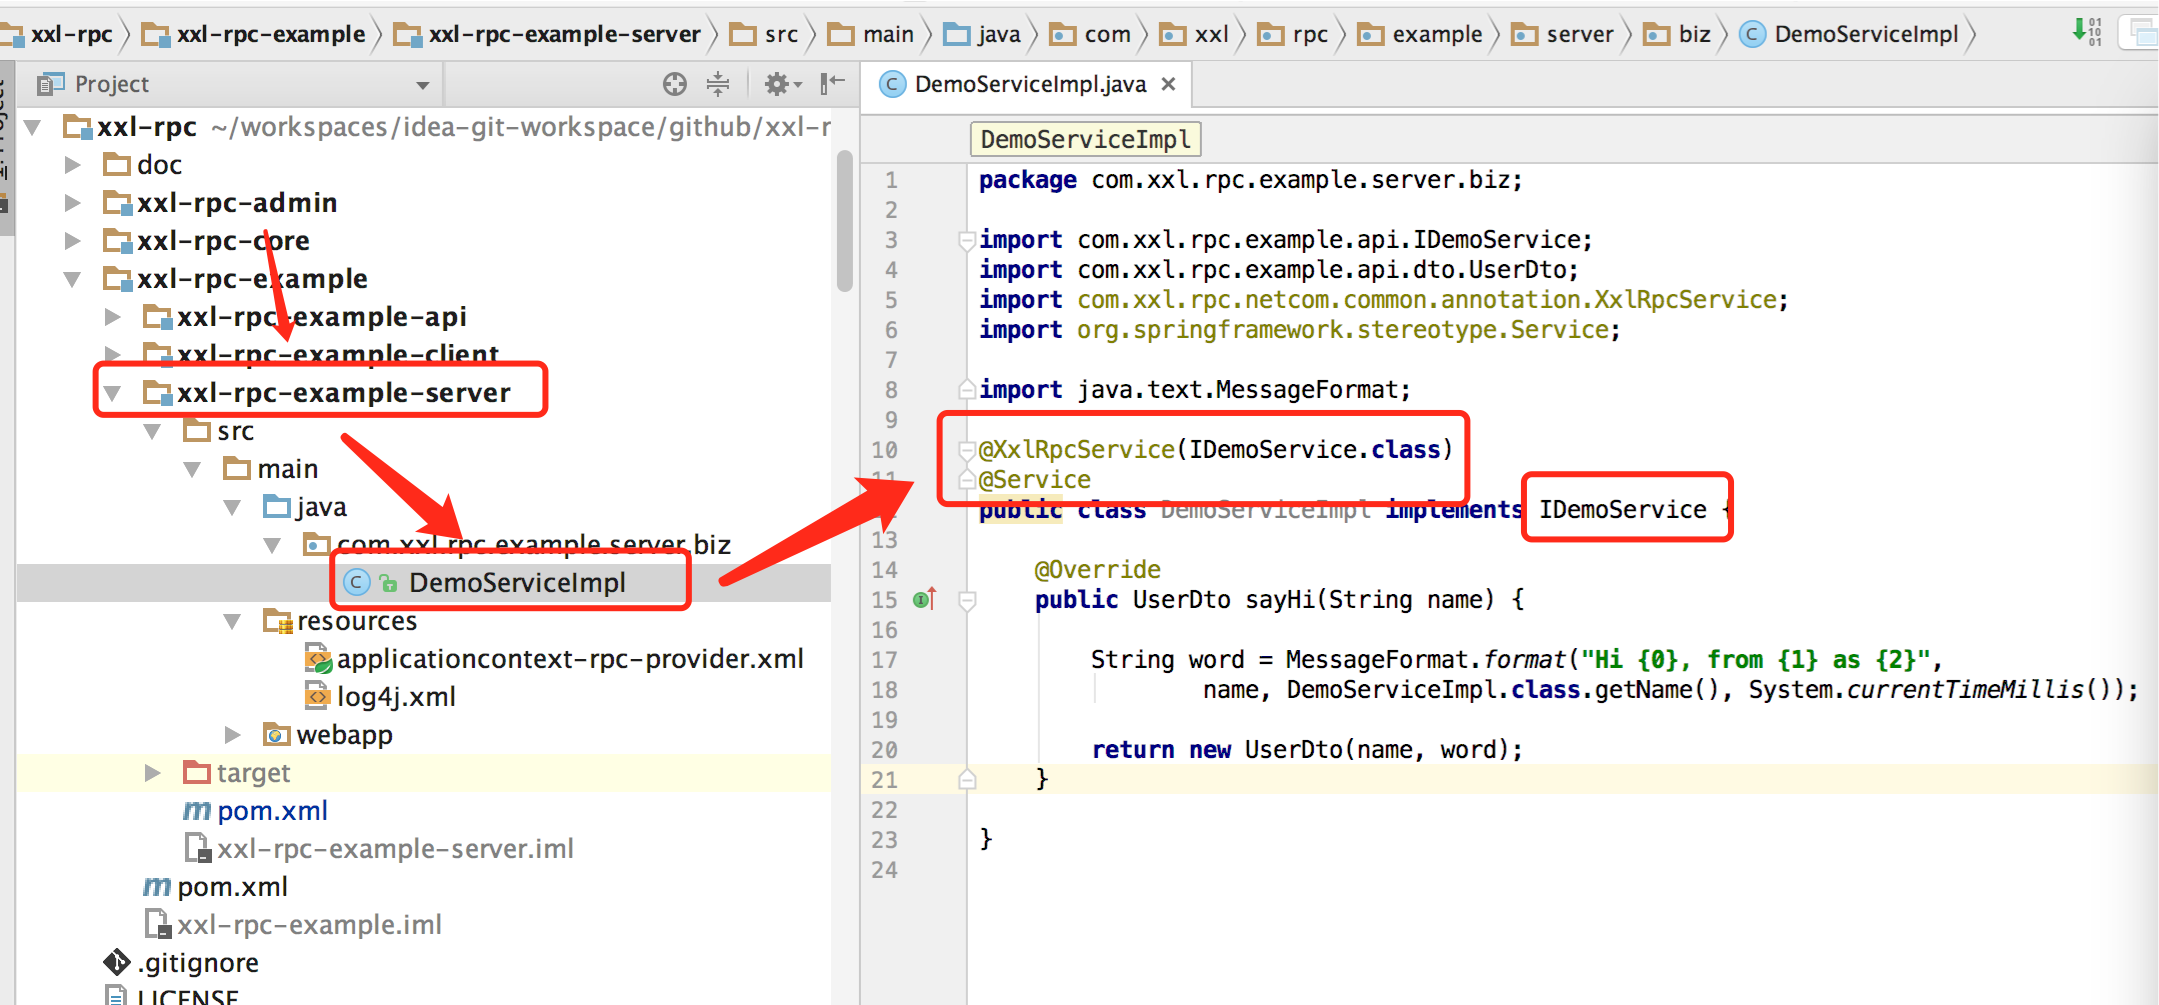Click the Project panel scrollbar
The image size is (2159, 1005).
point(845,220)
